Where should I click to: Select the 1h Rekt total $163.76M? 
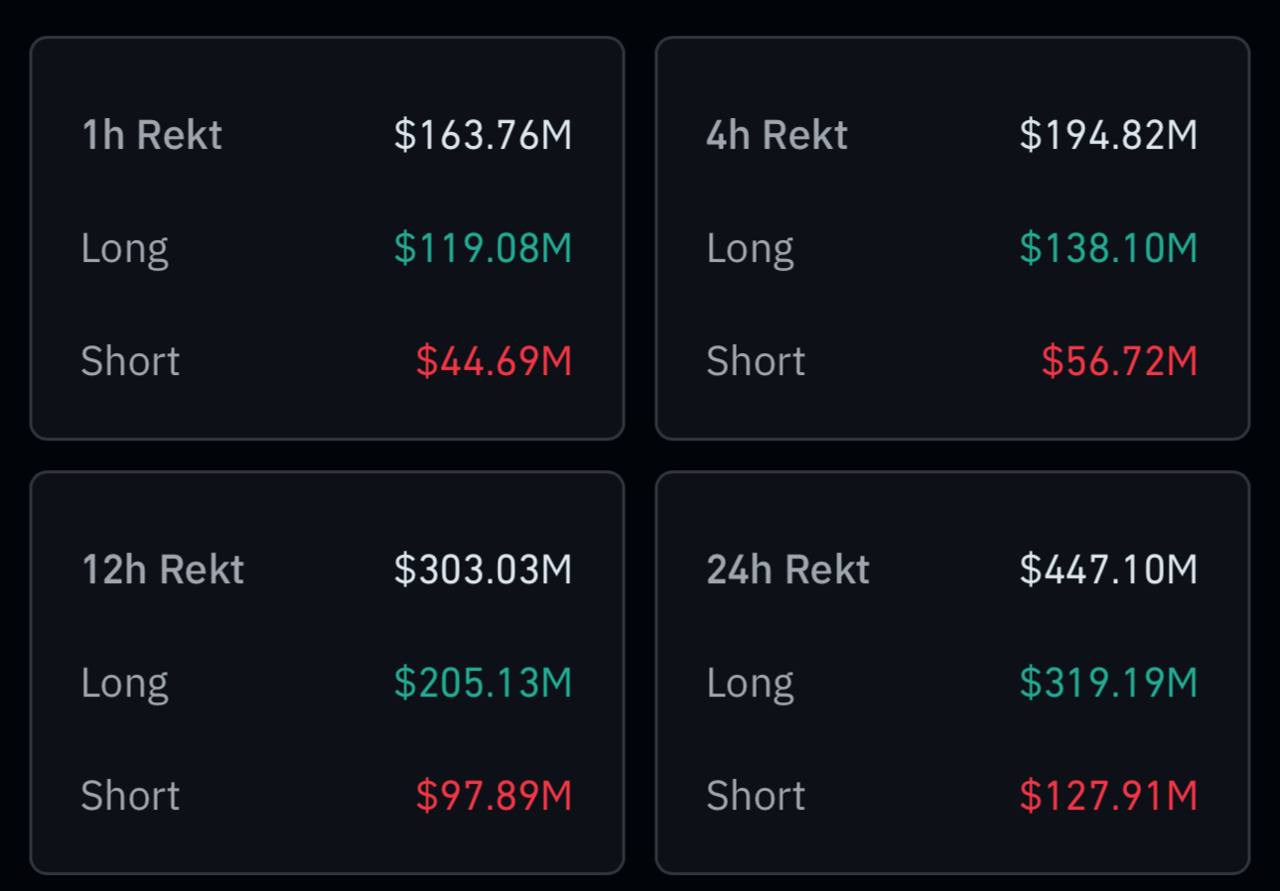click(x=483, y=135)
